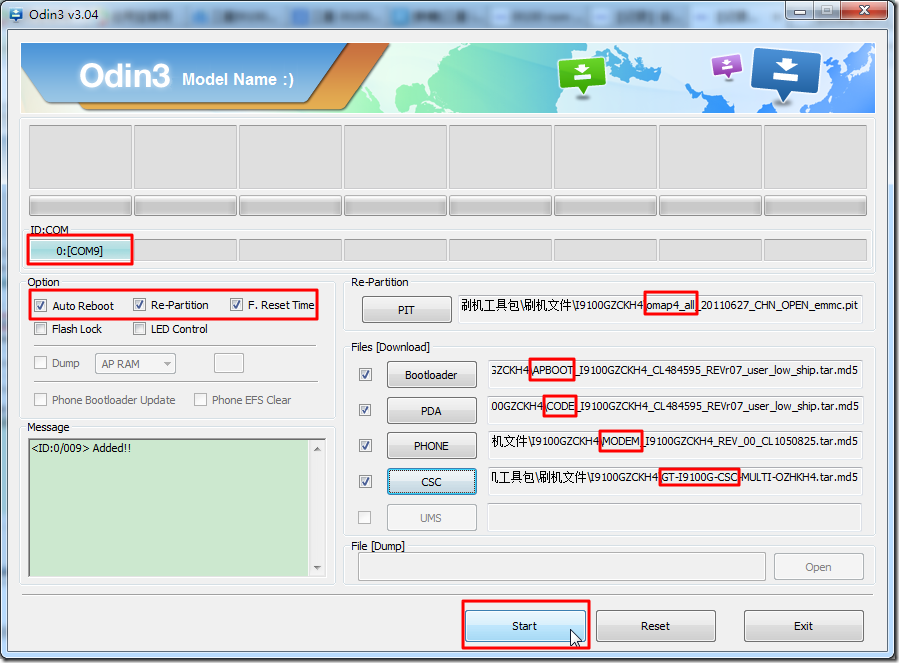Click '<ID:0/009> Added!!' message text
This screenshot has height=663, width=899.
click(x=81, y=448)
